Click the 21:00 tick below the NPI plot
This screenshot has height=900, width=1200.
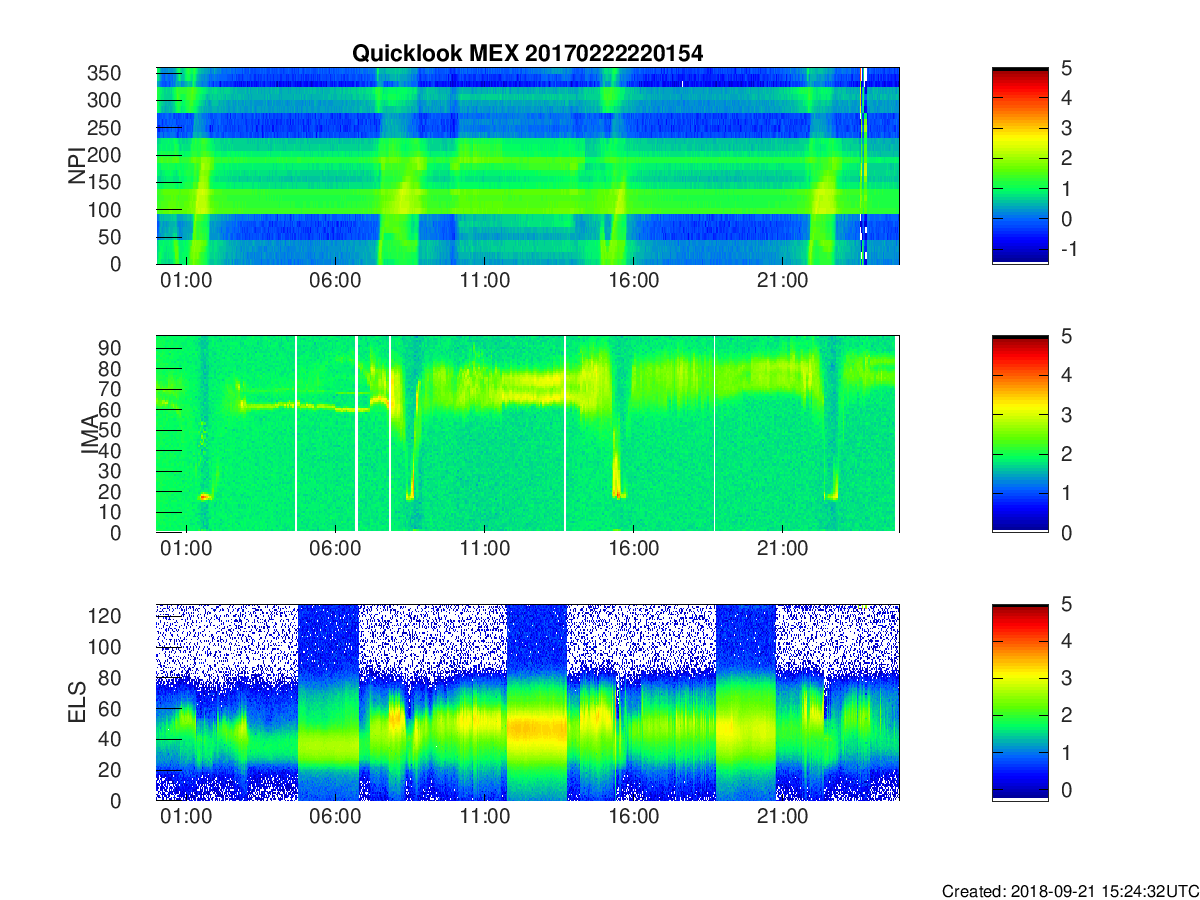tap(782, 281)
